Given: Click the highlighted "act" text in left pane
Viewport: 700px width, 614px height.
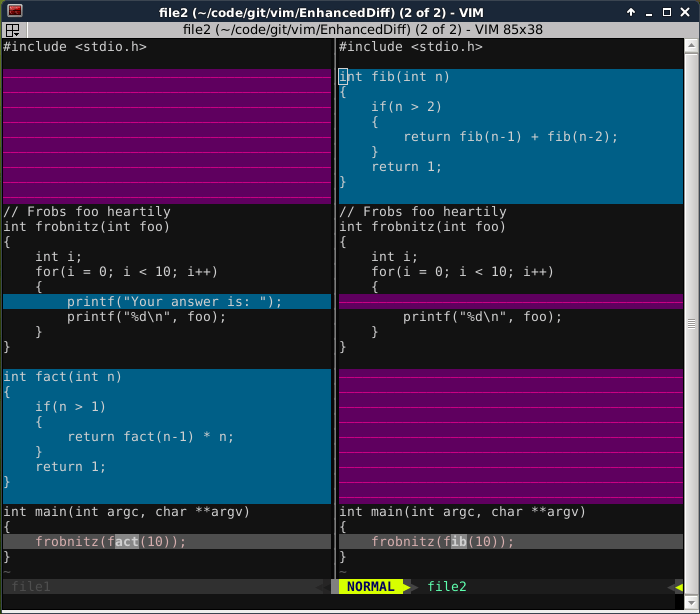Looking at the screenshot, I should pos(127,542).
